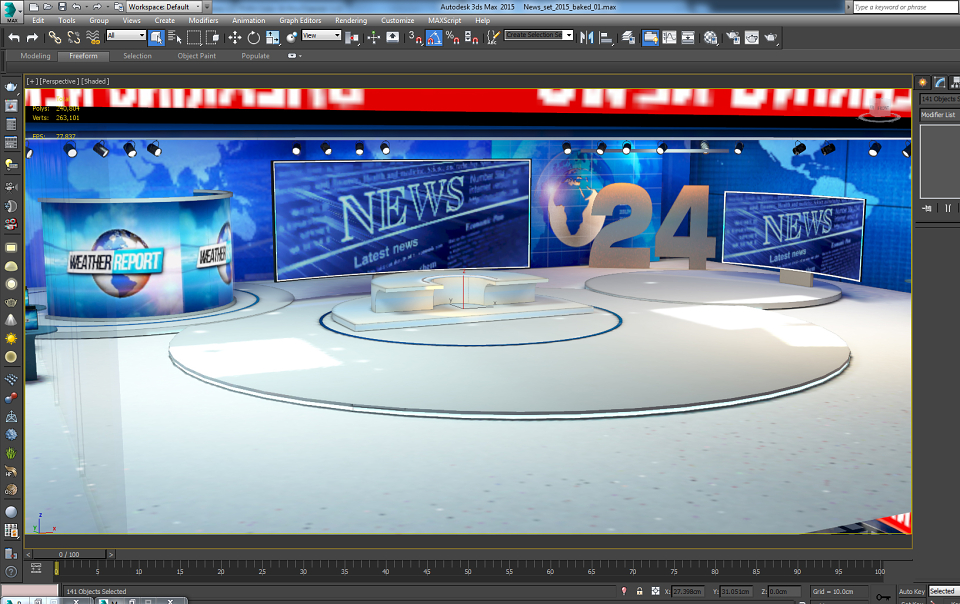Select the Select and Scale tool
This screenshot has height=604, width=960.
tap(272, 38)
